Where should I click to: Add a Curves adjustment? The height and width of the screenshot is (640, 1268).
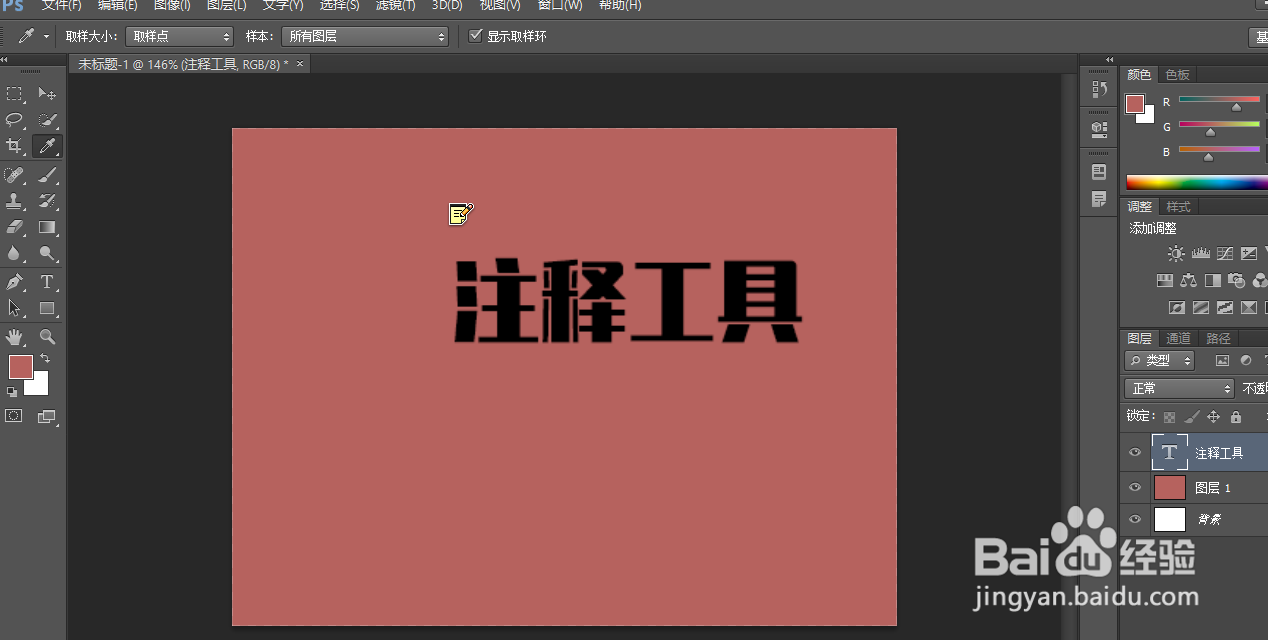1225,254
